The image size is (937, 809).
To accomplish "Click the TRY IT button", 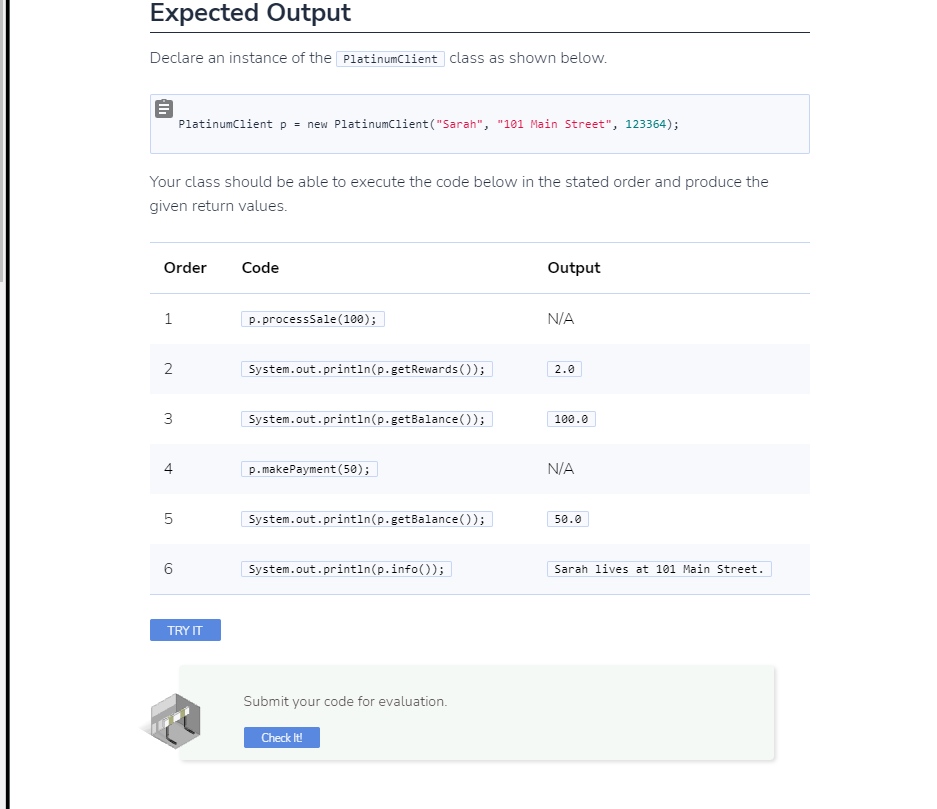I will pos(185,630).
